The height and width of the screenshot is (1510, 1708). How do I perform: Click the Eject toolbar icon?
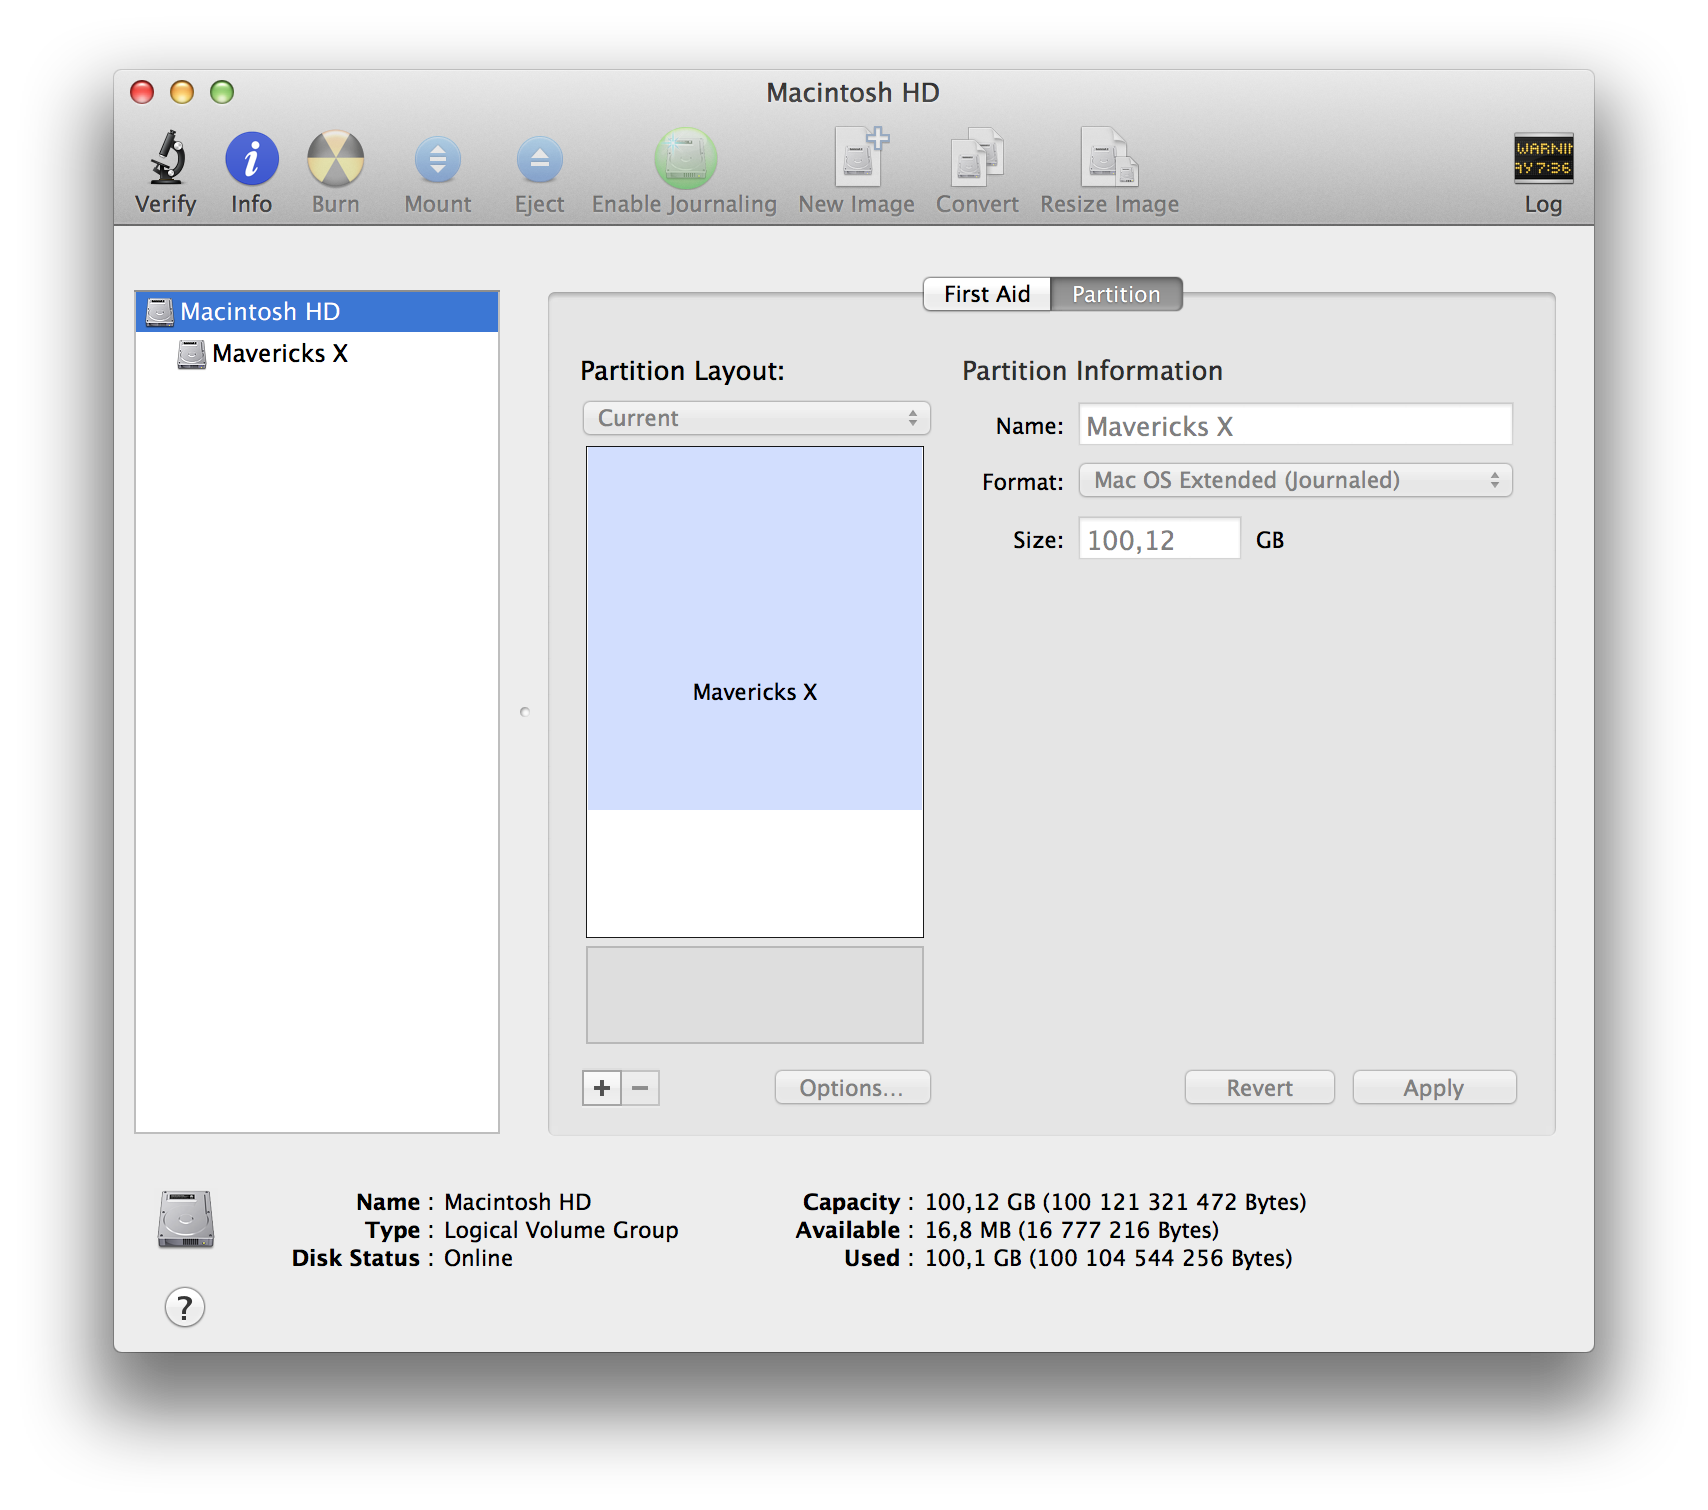(x=540, y=160)
